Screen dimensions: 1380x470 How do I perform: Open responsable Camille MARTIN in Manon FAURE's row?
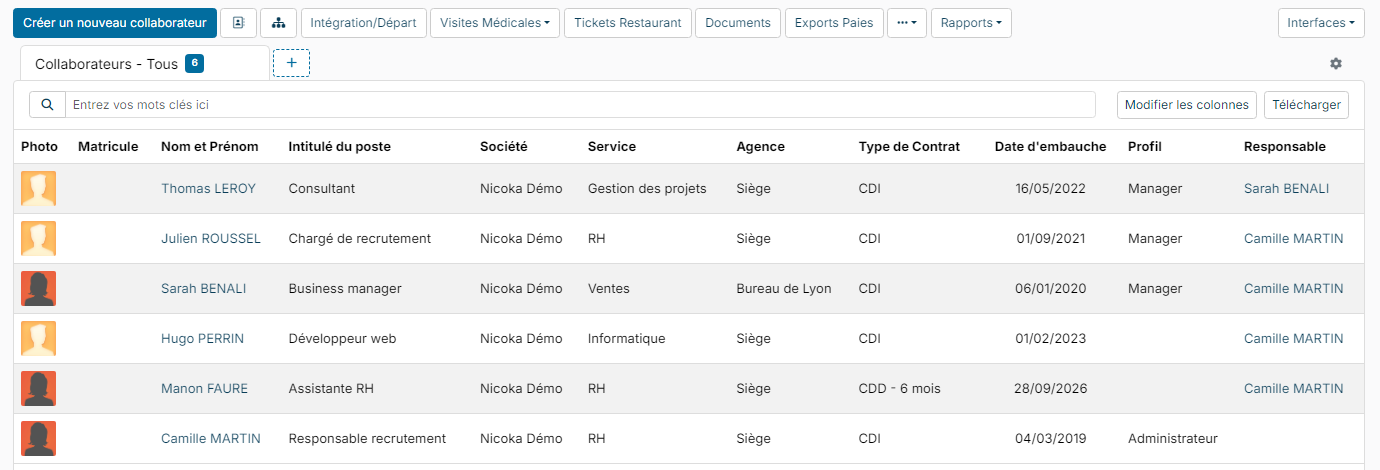pos(1294,388)
